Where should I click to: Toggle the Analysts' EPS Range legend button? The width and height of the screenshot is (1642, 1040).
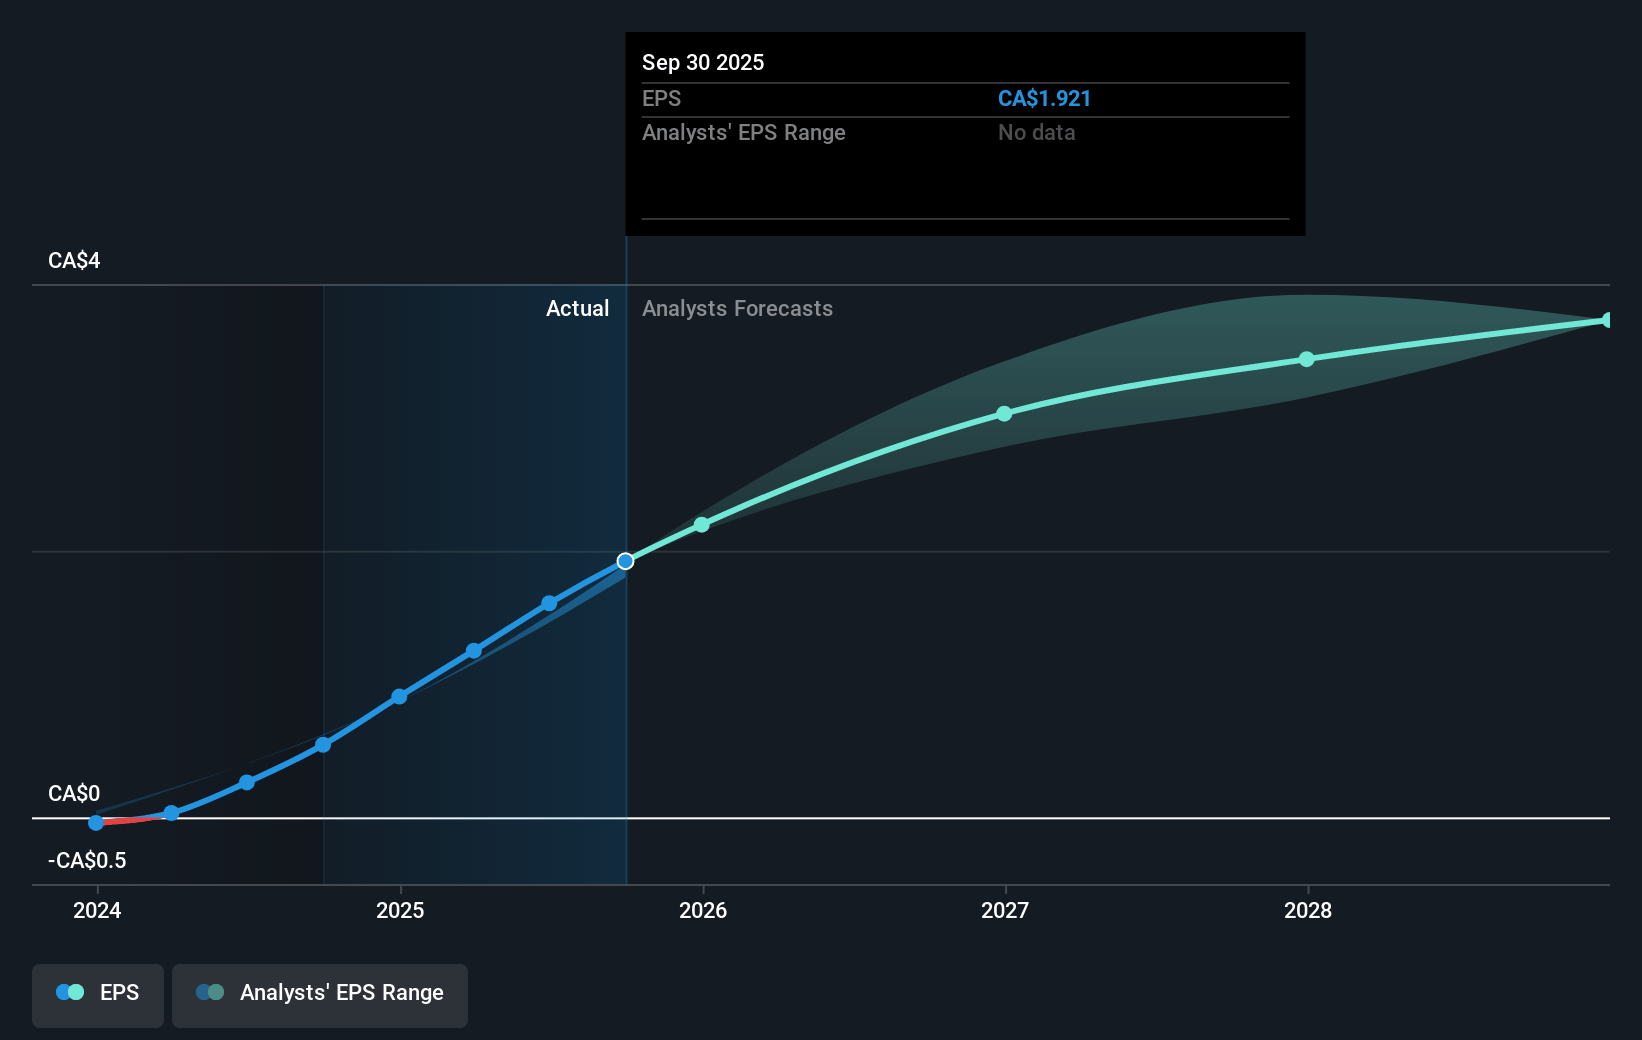click(320, 994)
